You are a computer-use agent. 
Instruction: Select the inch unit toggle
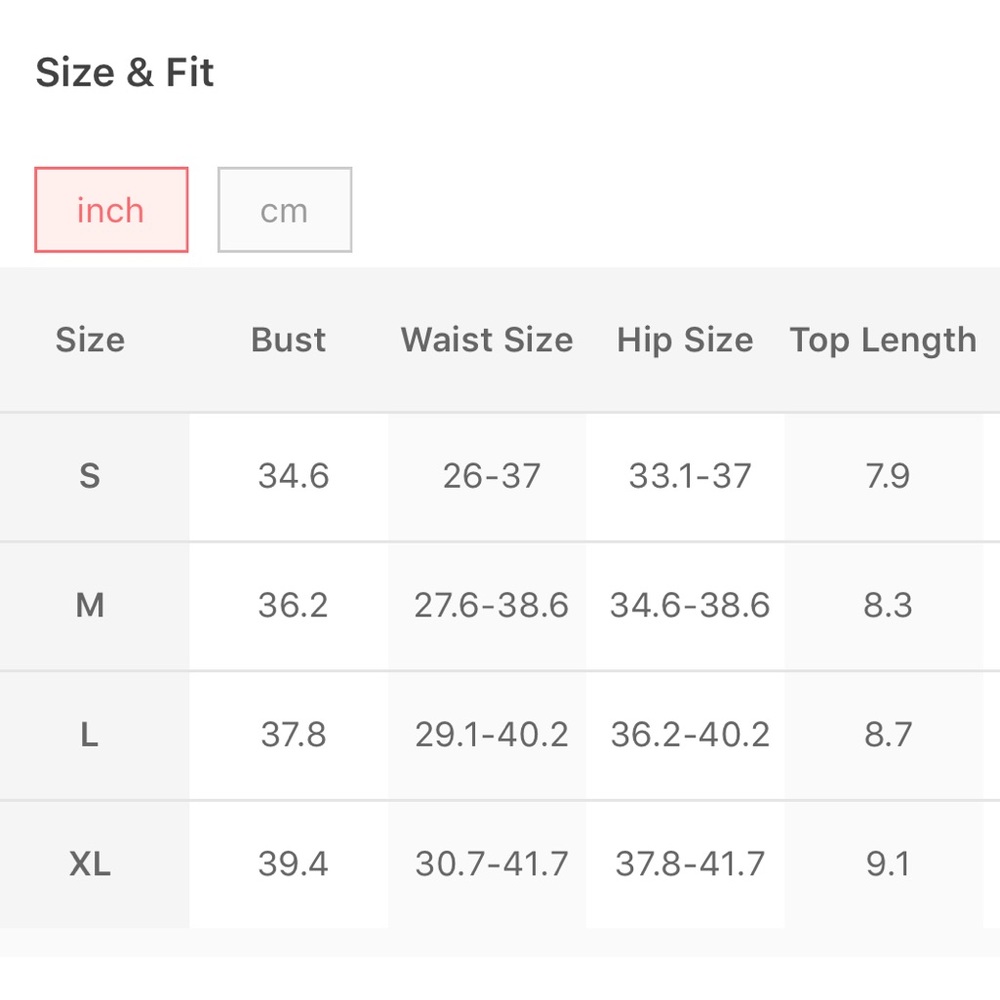tap(111, 210)
